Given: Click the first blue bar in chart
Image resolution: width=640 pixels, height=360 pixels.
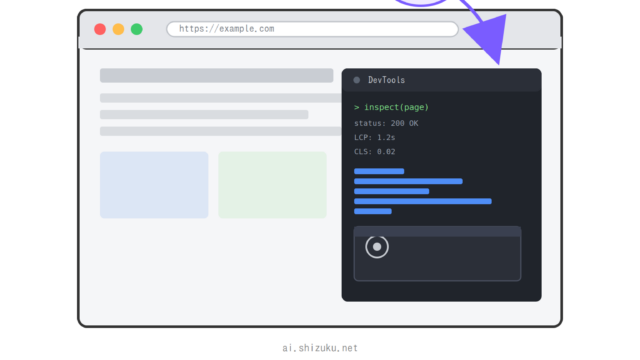Looking at the screenshot, I should point(379,171).
